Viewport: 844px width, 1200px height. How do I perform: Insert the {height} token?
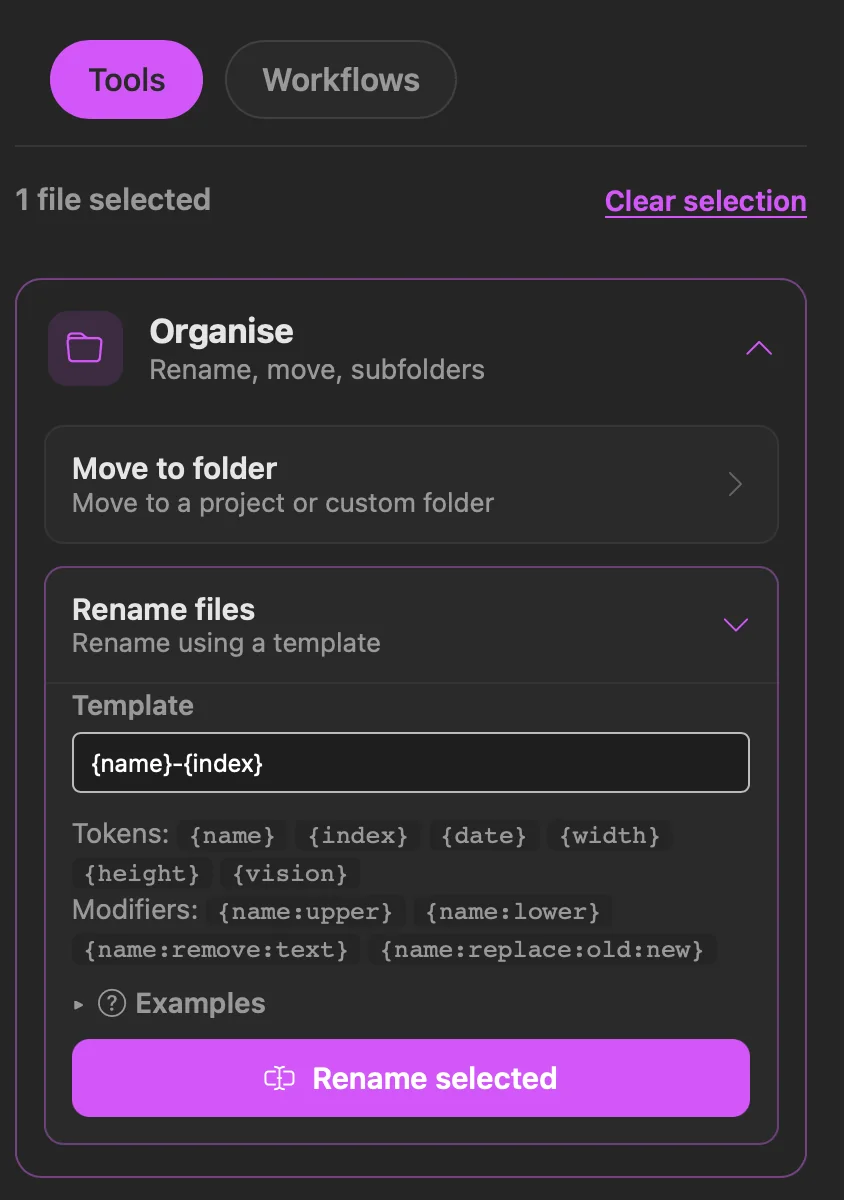(x=142, y=874)
